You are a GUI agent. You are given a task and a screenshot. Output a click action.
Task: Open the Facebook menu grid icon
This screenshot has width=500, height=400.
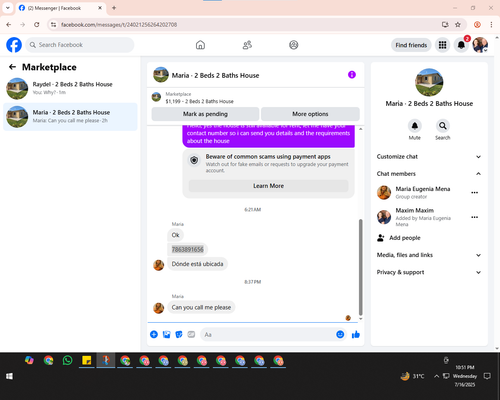tap(442, 45)
